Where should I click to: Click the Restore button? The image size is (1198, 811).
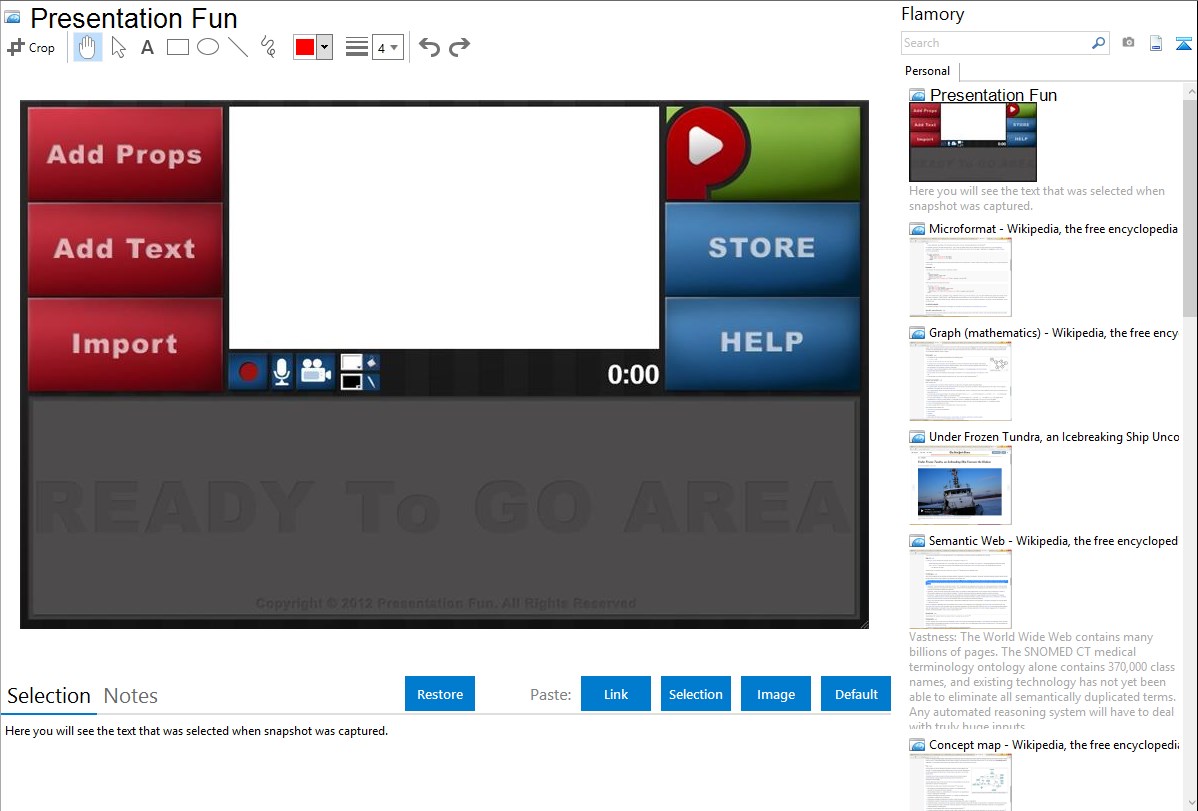pyautogui.click(x=440, y=694)
